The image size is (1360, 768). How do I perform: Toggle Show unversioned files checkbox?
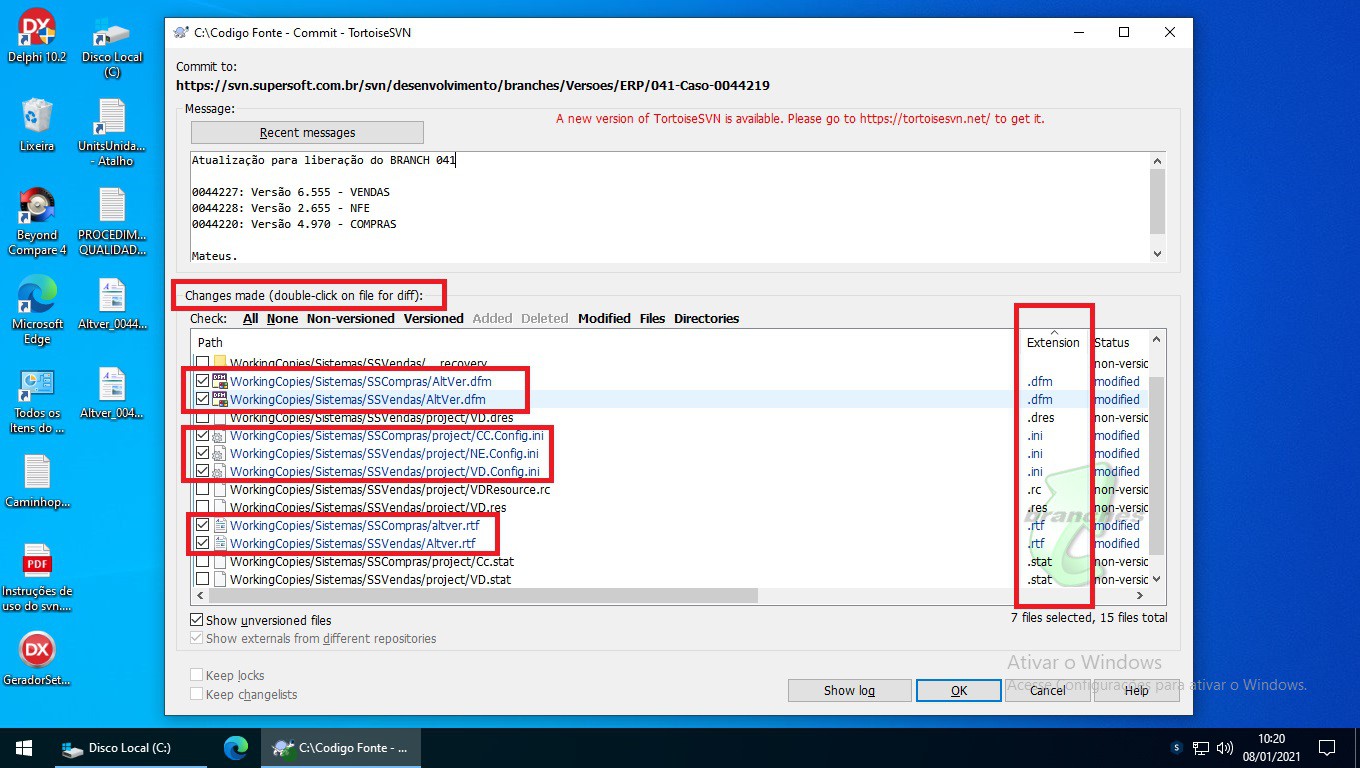pos(197,620)
